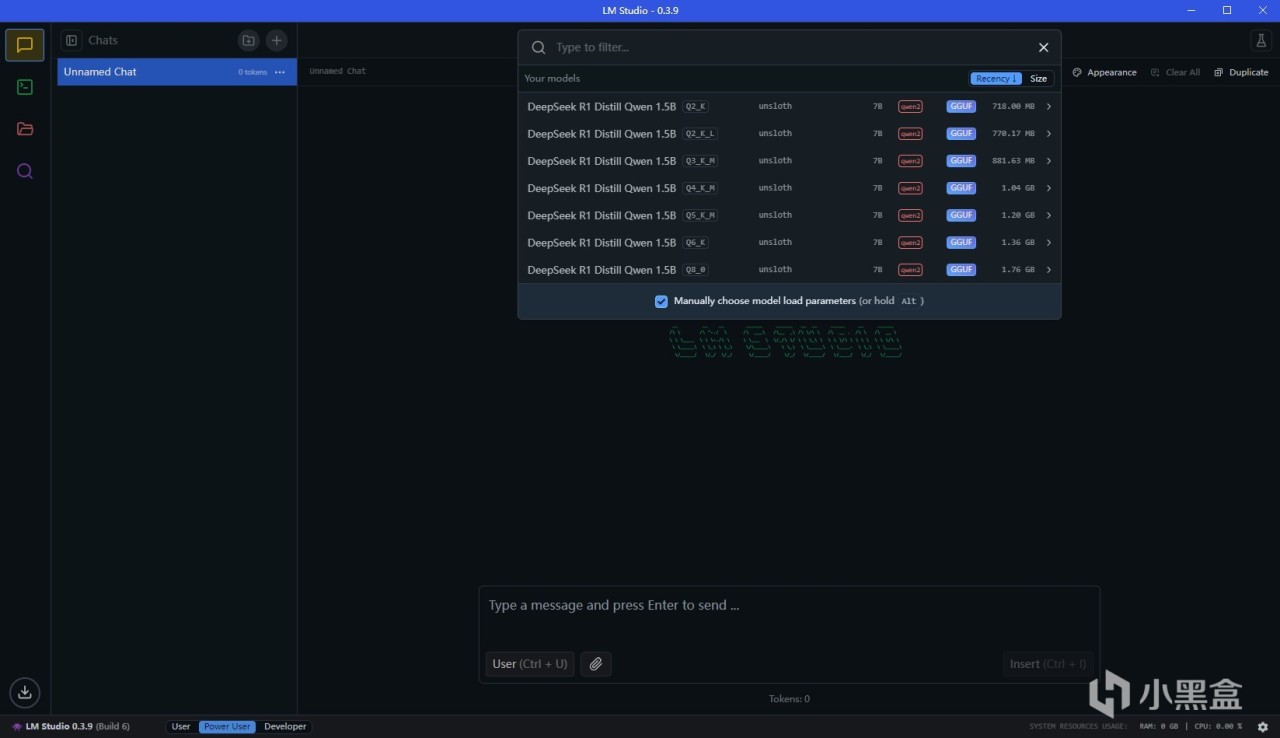Expand the Q6_K model row chevron
Image resolution: width=1280 pixels, height=738 pixels.
(x=1048, y=242)
